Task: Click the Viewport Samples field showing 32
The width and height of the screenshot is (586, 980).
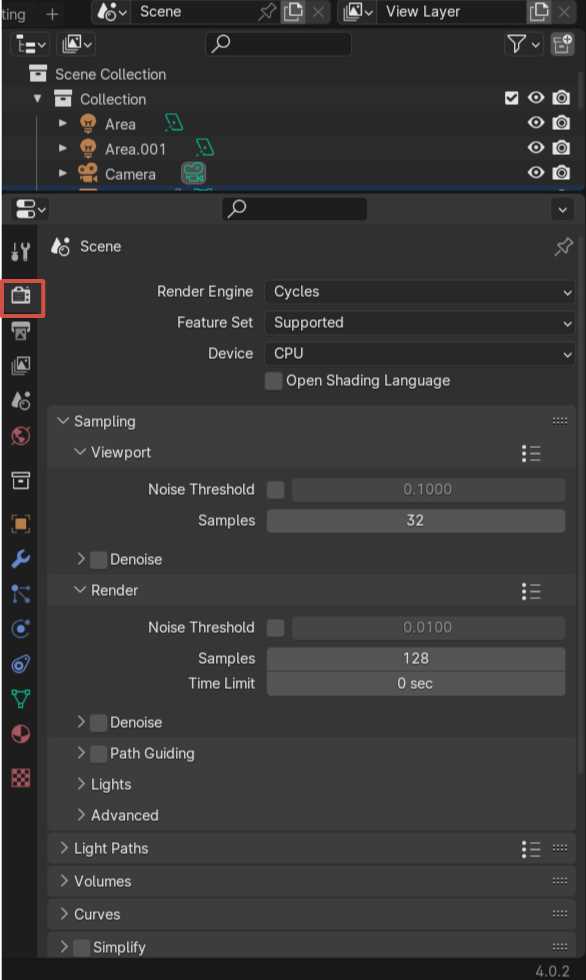Action: 416,521
